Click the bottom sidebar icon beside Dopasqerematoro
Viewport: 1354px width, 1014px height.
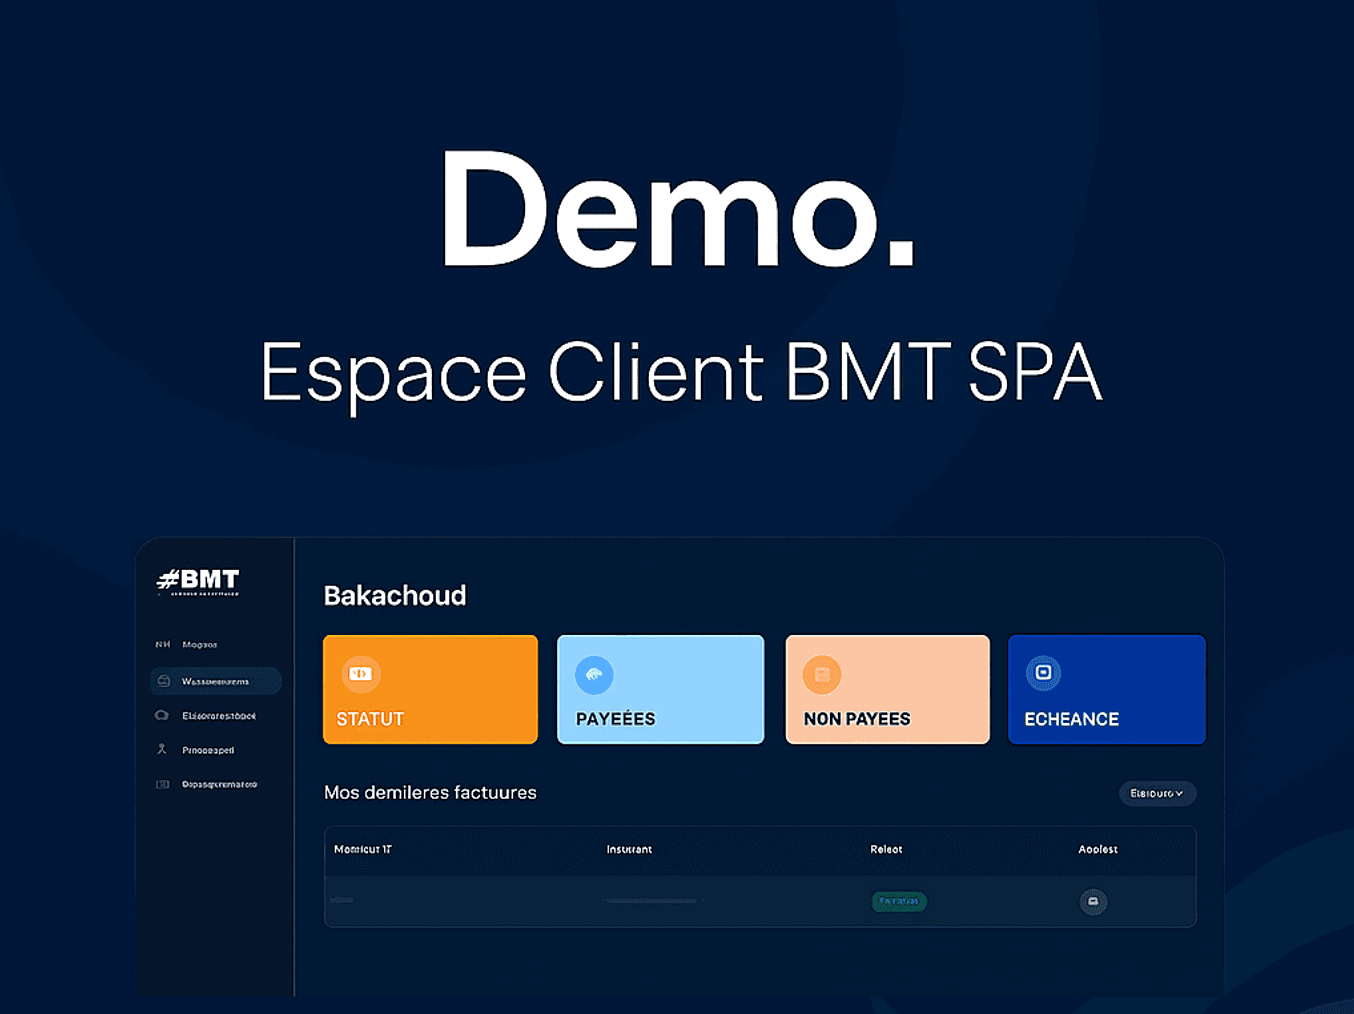[162, 784]
